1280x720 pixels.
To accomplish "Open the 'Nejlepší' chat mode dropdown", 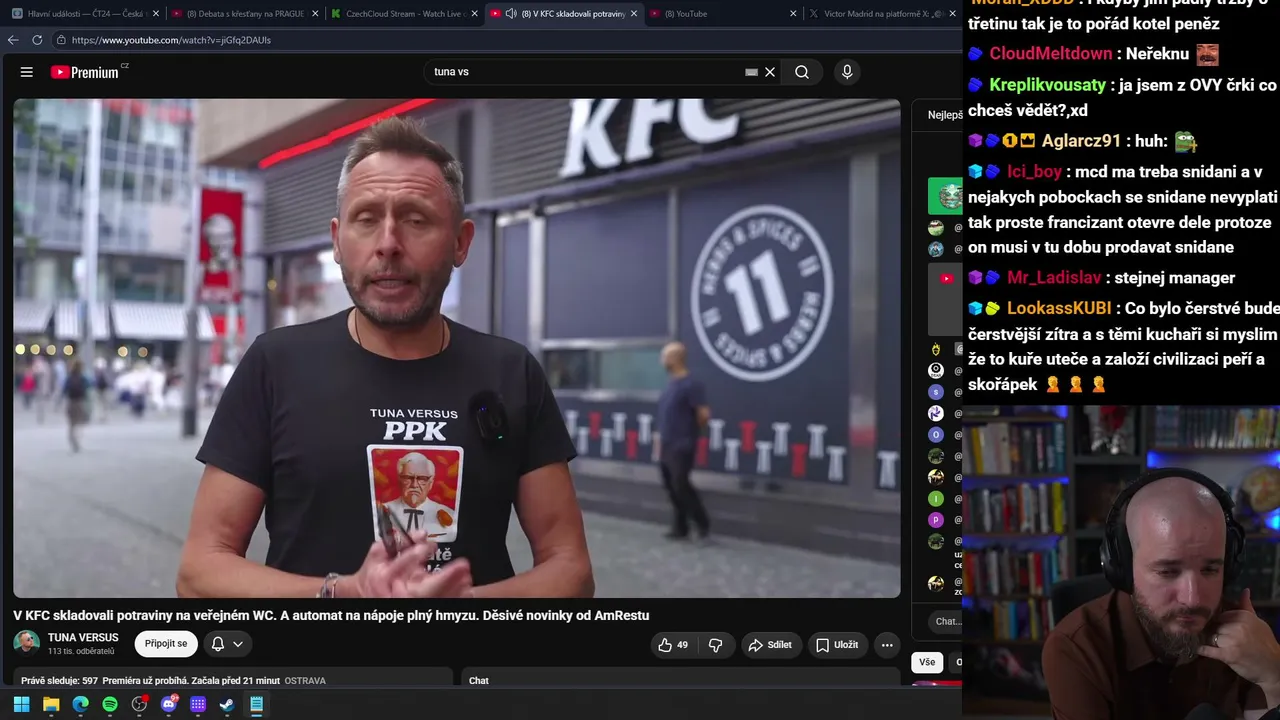I will click(944, 115).
